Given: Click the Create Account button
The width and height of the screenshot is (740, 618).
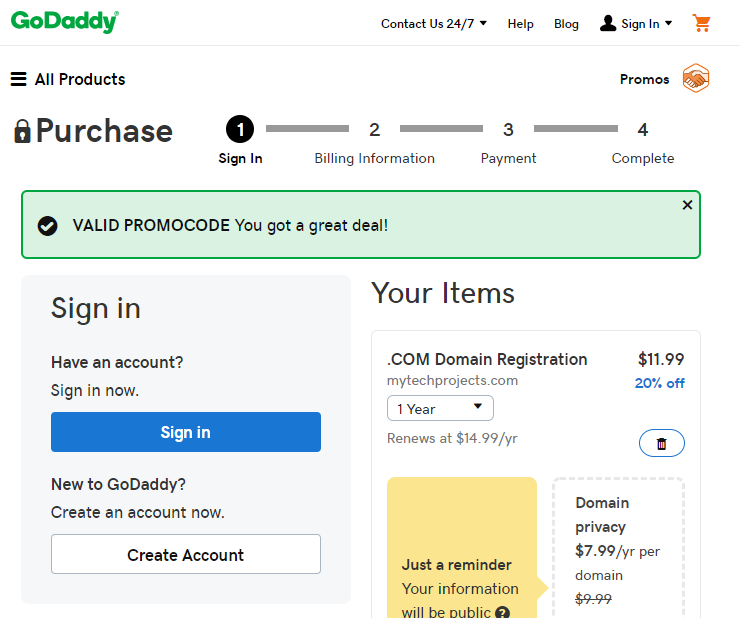Looking at the screenshot, I should [x=186, y=554].
